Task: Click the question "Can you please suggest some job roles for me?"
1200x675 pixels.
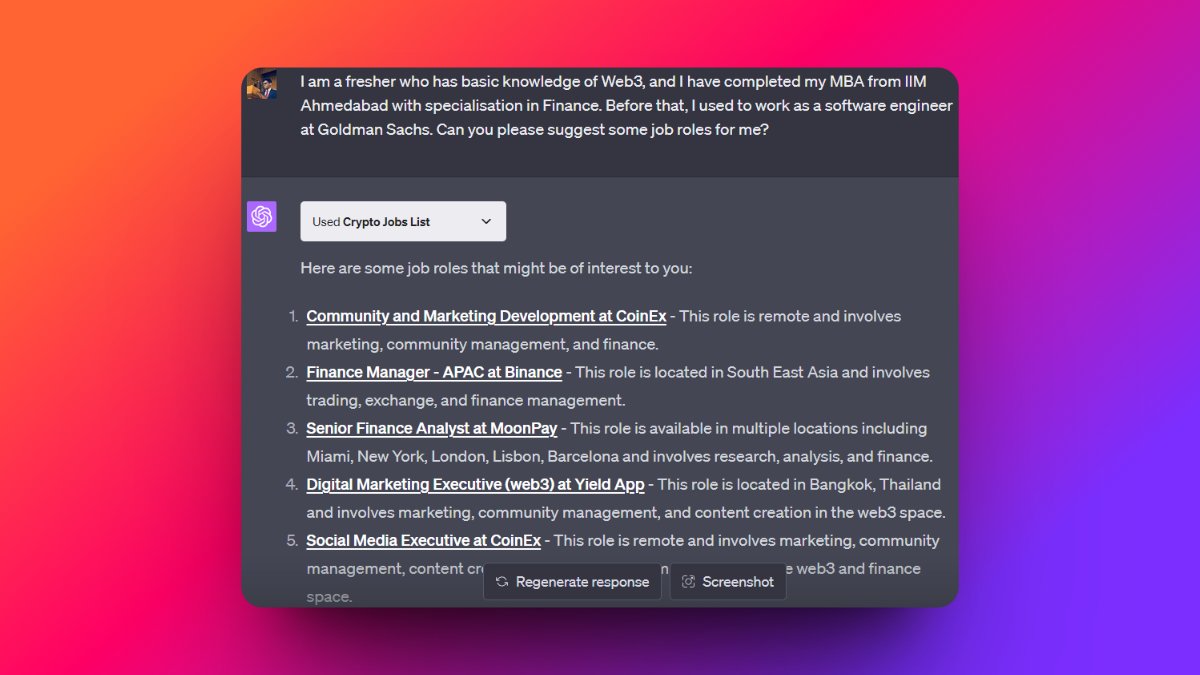Action: tap(602, 129)
